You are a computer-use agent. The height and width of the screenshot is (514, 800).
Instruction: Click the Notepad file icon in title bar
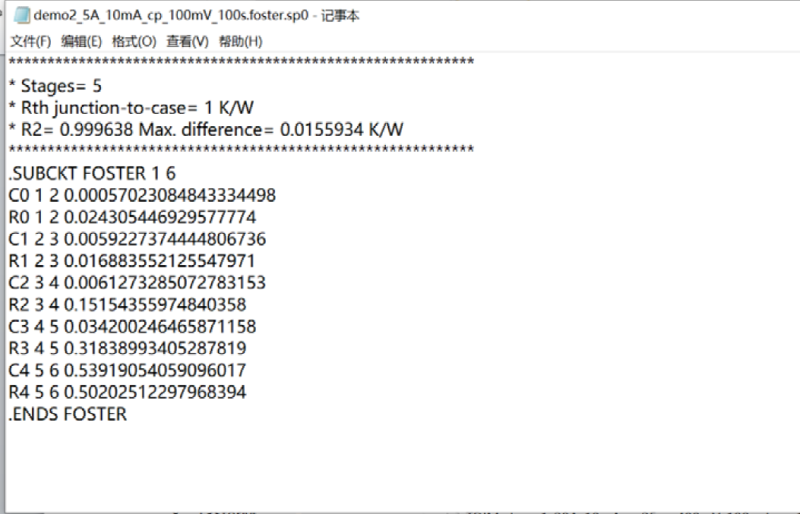tap(21, 15)
